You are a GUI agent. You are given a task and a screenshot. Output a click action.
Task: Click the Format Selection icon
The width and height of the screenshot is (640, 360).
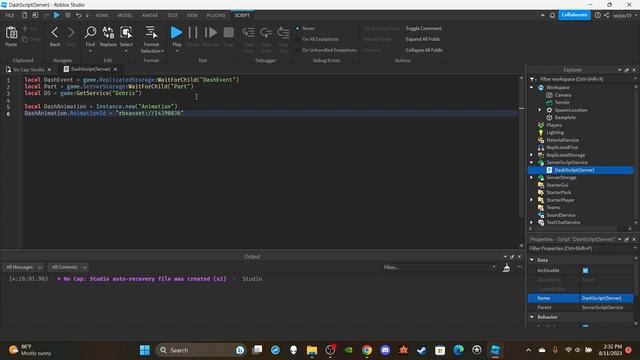pos(151,32)
